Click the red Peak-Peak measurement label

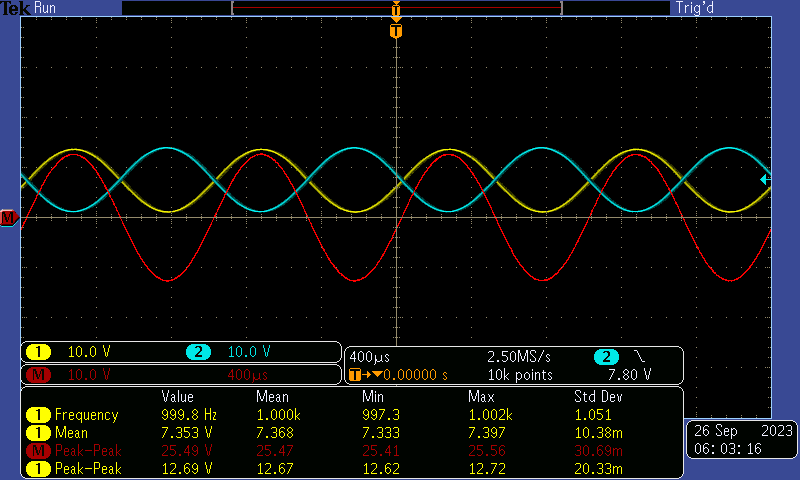click(88, 451)
